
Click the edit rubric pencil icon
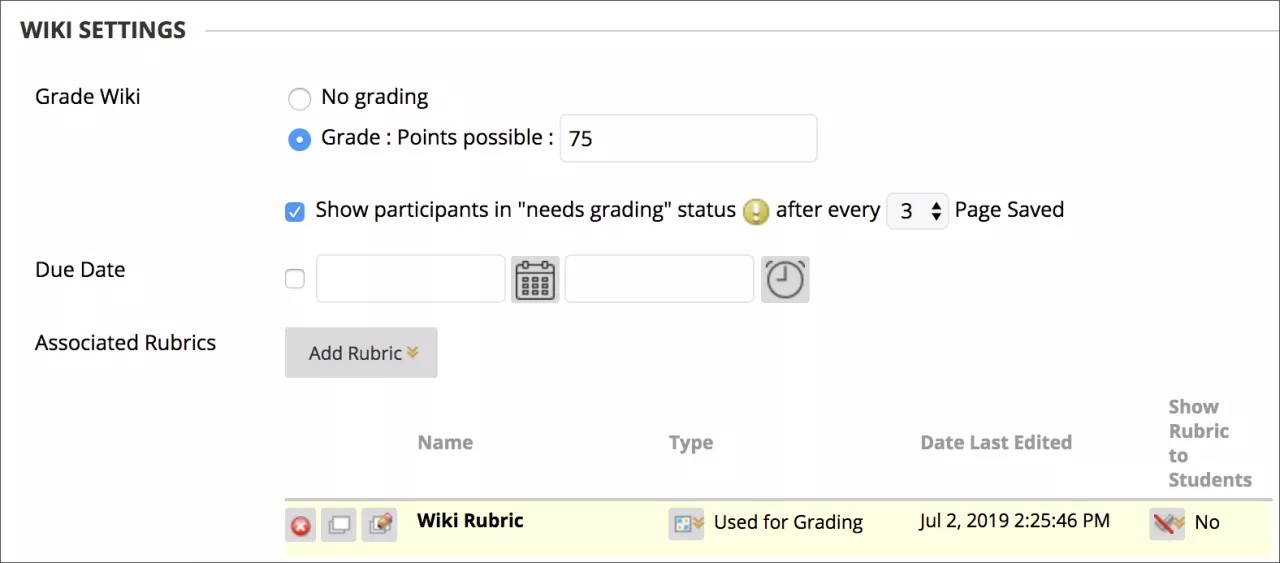[x=379, y=524]
